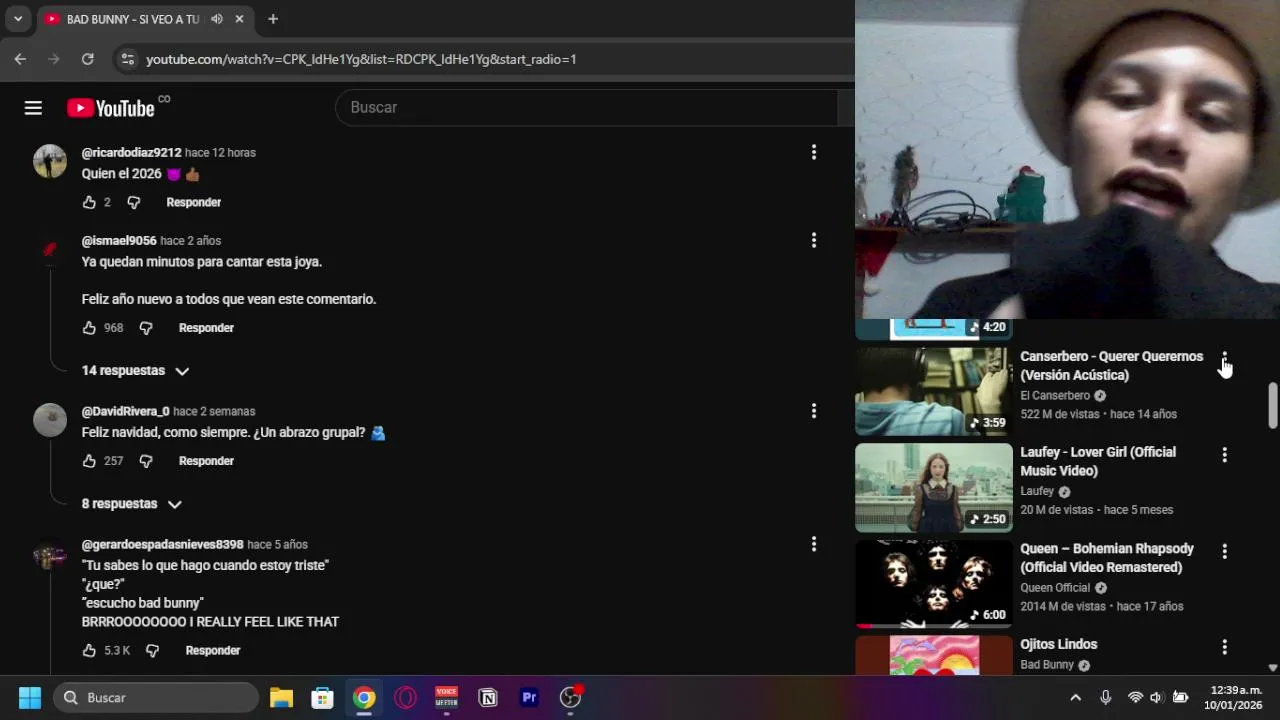This screenshot has width=1280, height=720.
Task: Click the avatar of @DavidRivera_0
Action: 50,420
